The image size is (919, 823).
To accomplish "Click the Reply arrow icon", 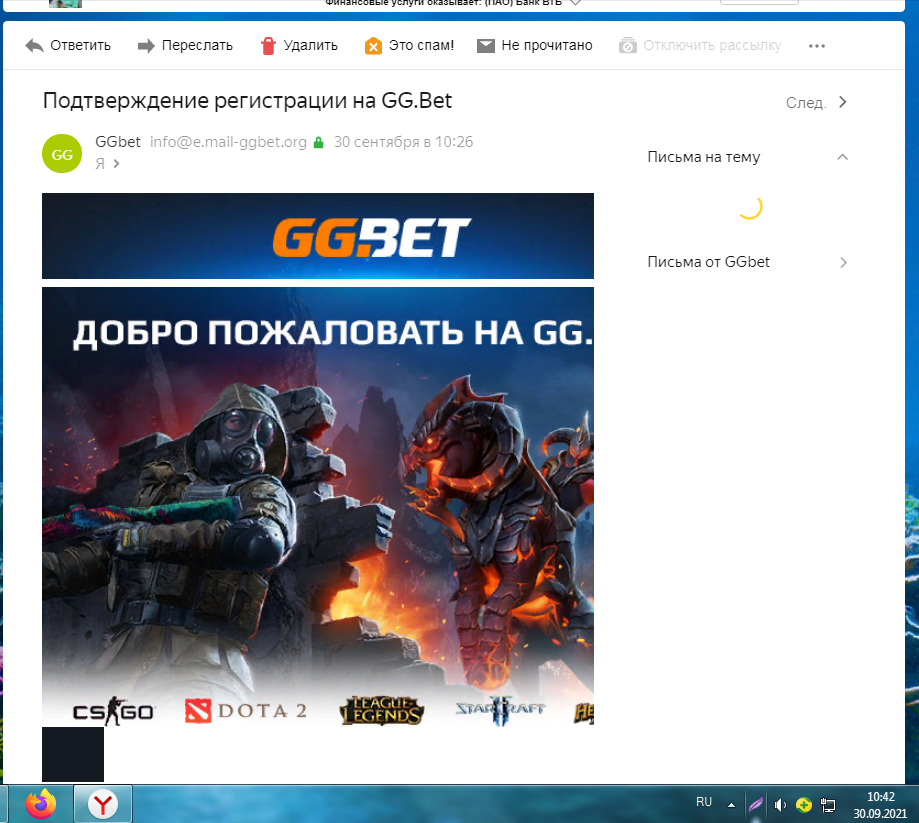I will (x=35, y=46).
